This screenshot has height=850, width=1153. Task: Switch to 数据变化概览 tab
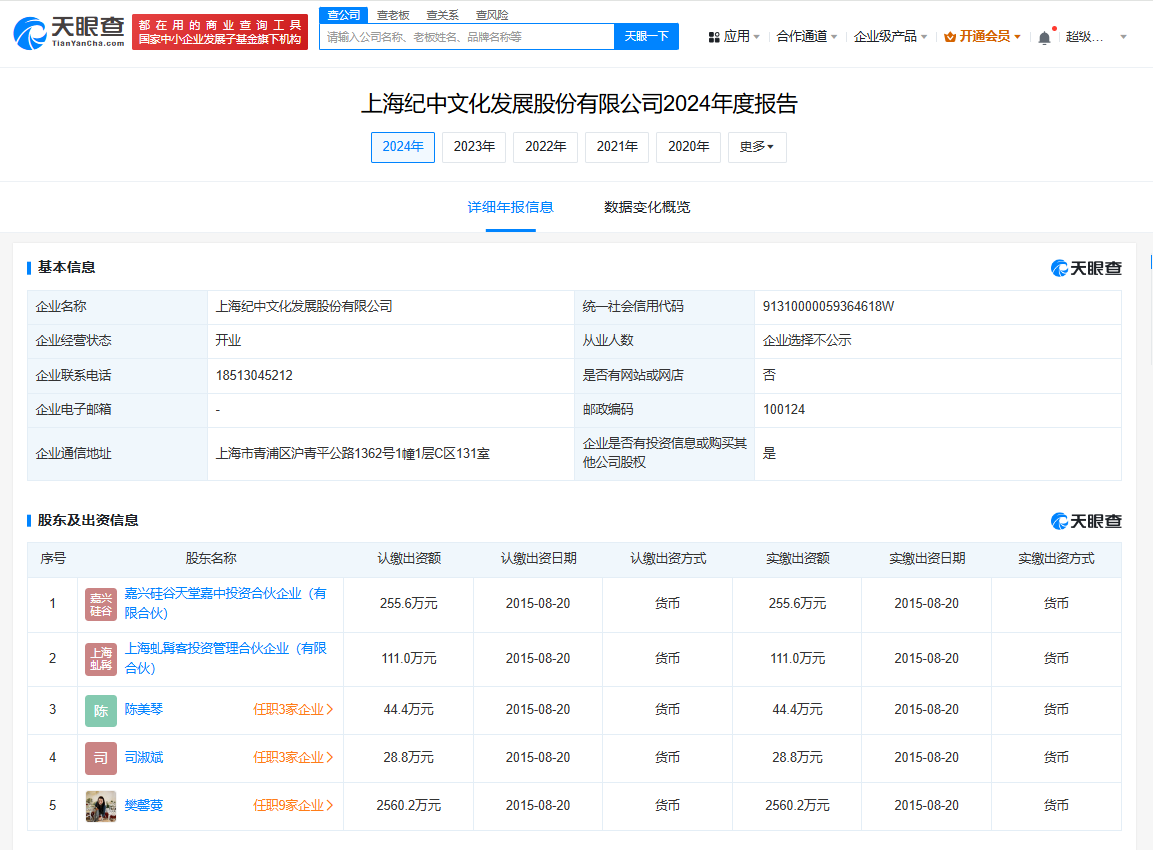click(x=647, y=207)
